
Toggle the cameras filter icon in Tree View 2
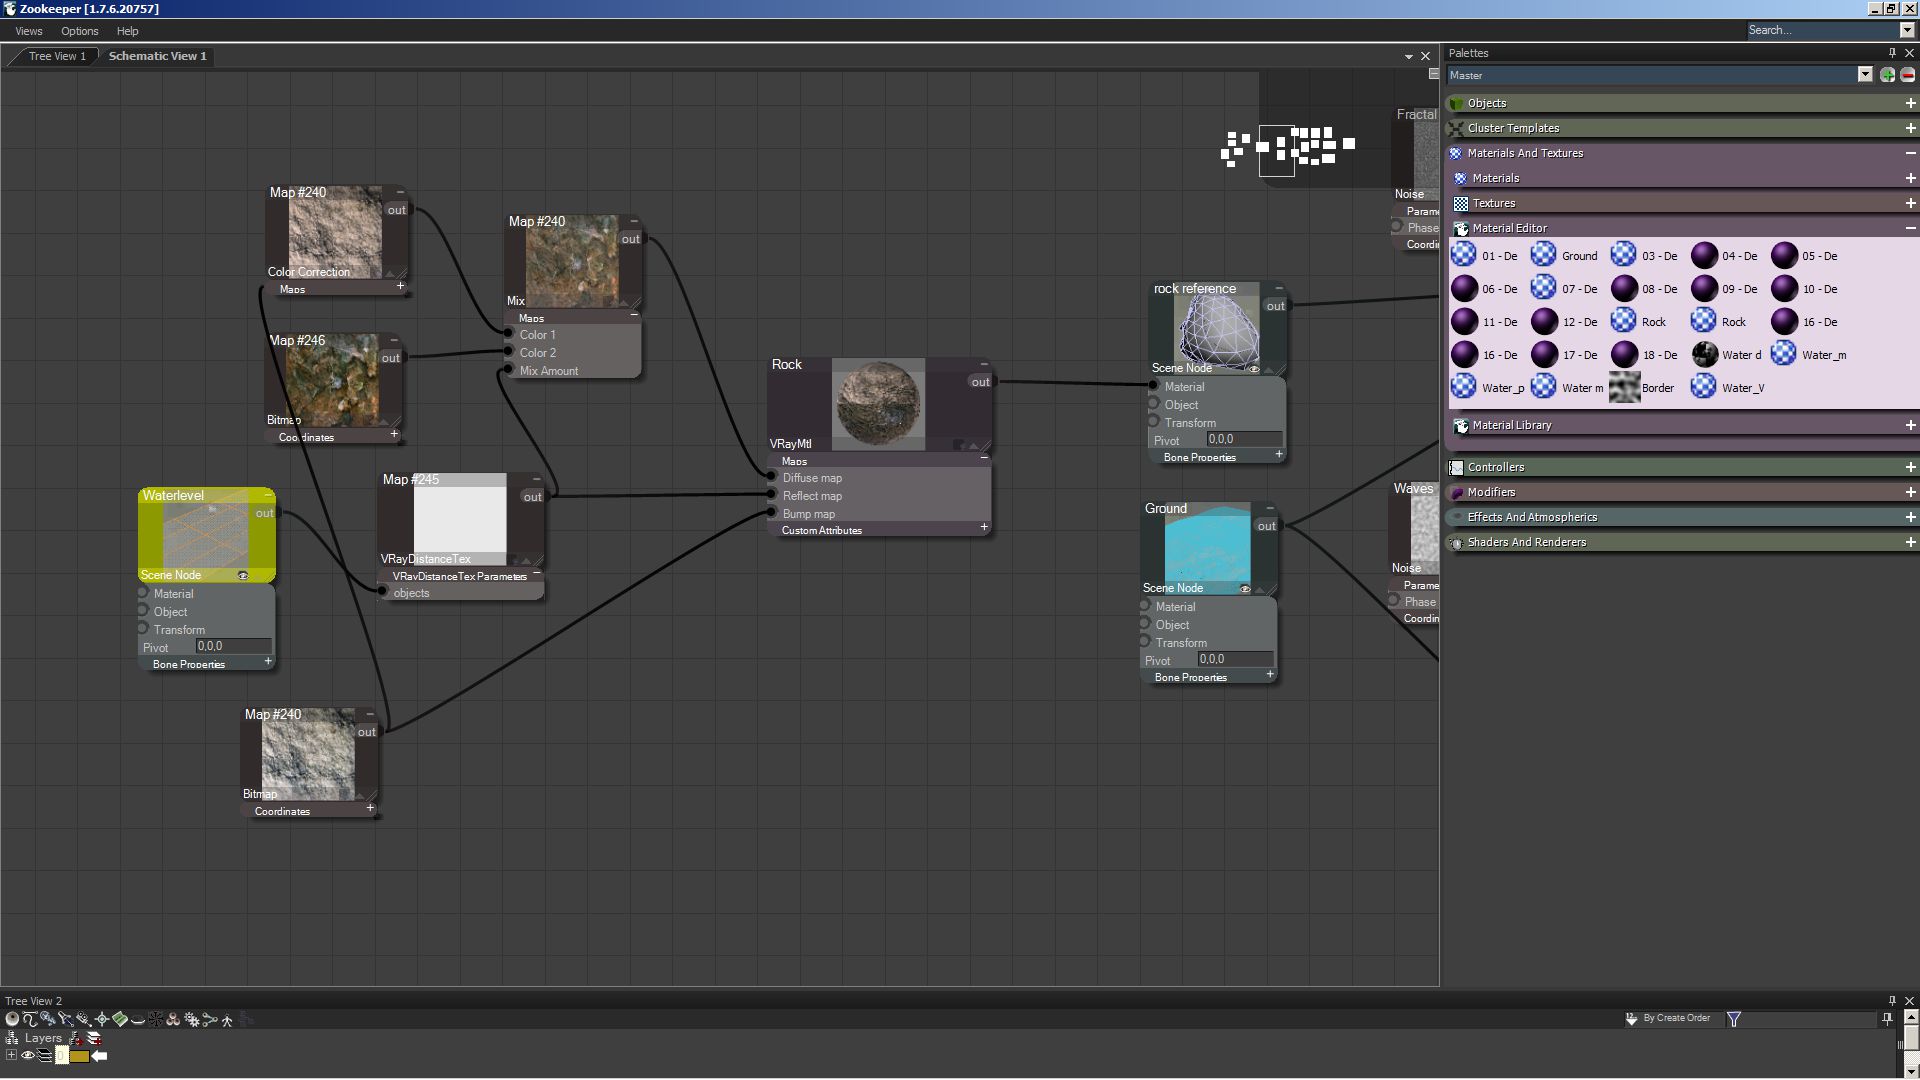tap(84, 1019)
